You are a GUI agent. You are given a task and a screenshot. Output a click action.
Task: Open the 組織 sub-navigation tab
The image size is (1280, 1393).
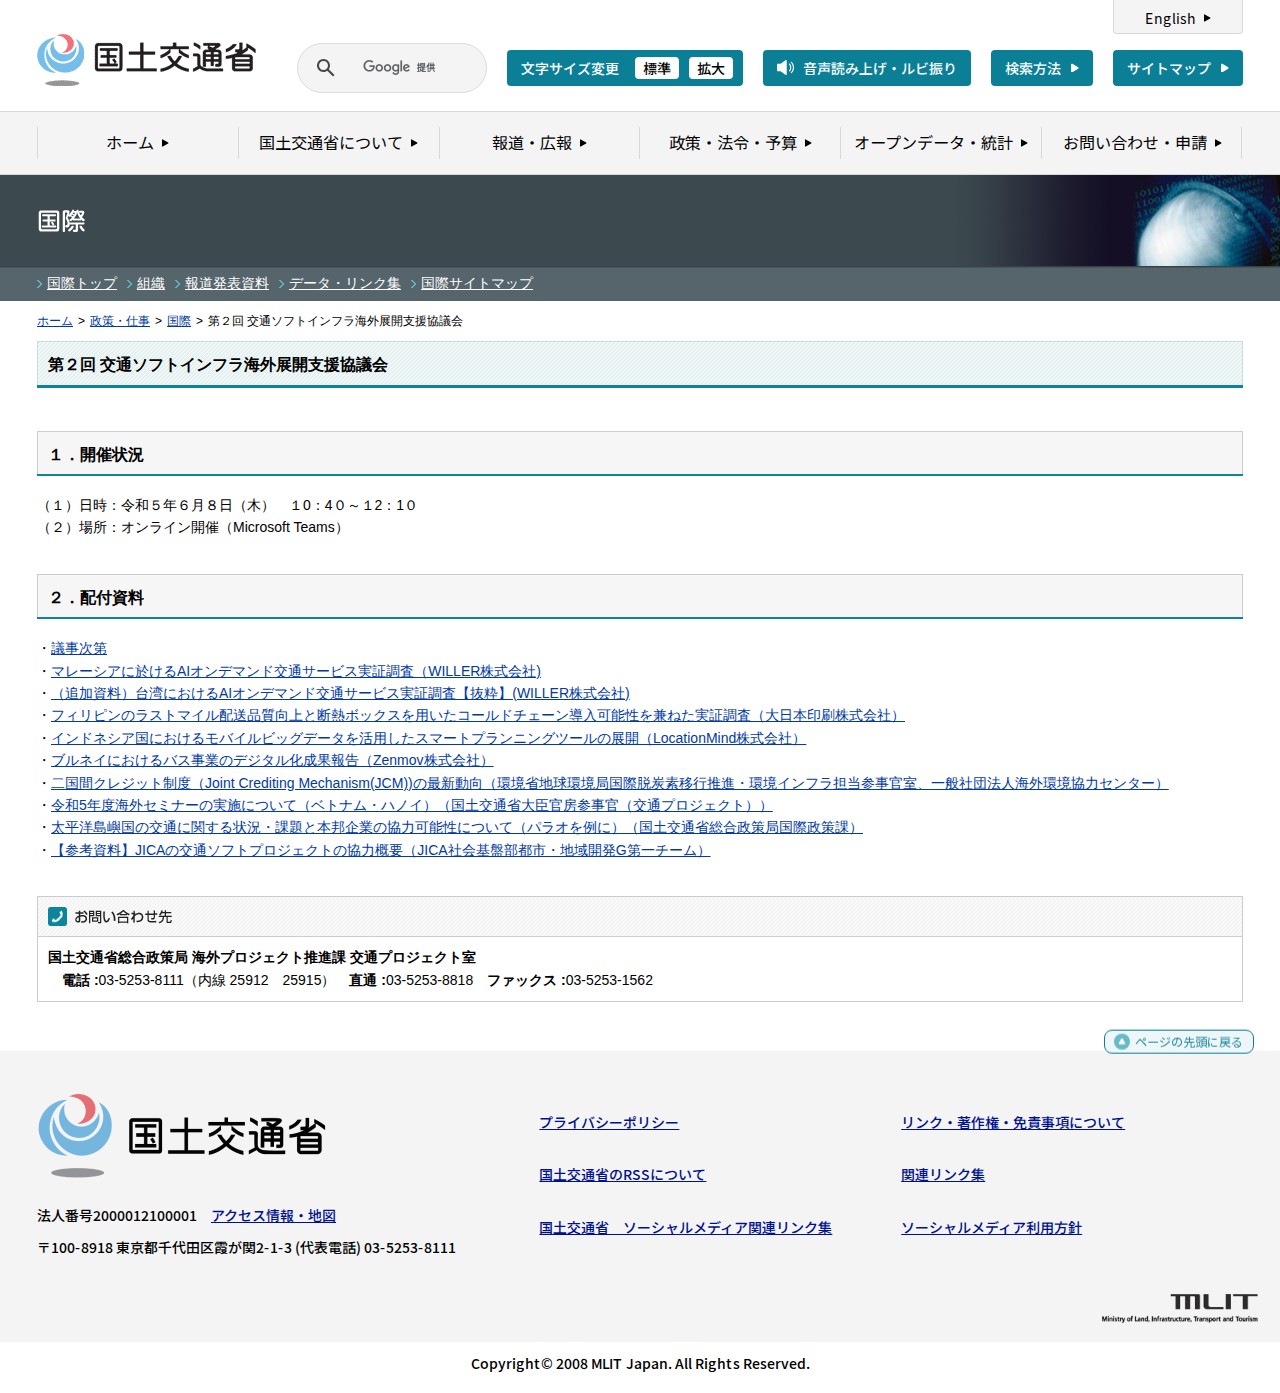[151, 283]
